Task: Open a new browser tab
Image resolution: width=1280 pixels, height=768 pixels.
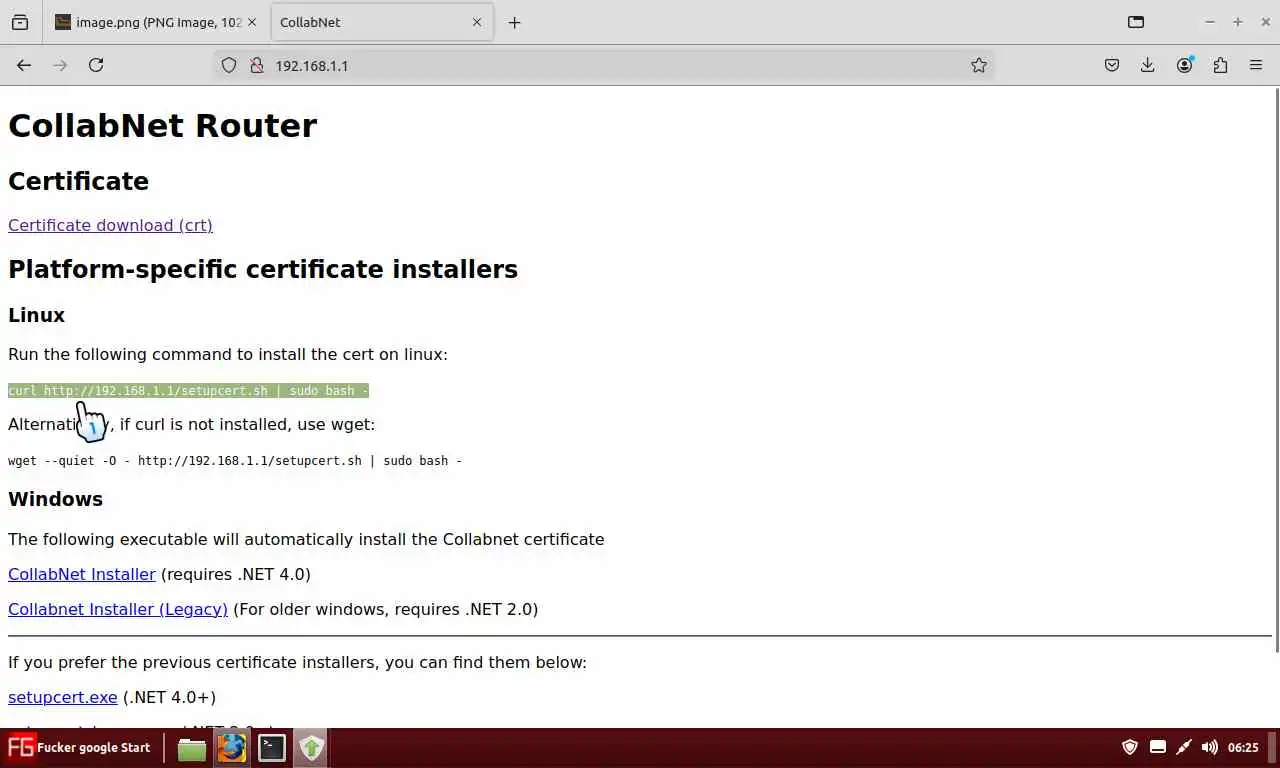Action: (514, 22)
